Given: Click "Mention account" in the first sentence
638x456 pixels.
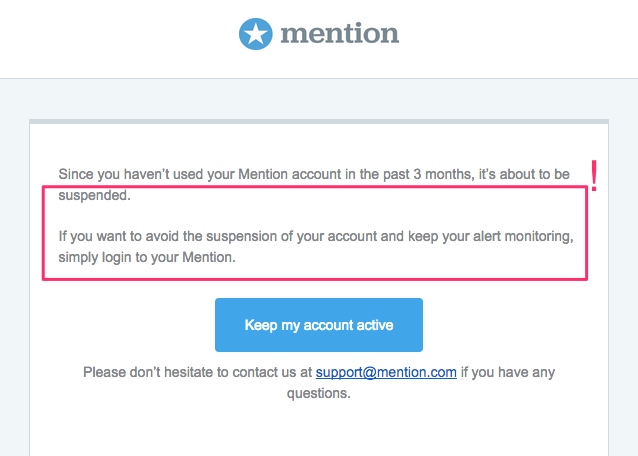Looking at the screenshot, I should point(290,174).
